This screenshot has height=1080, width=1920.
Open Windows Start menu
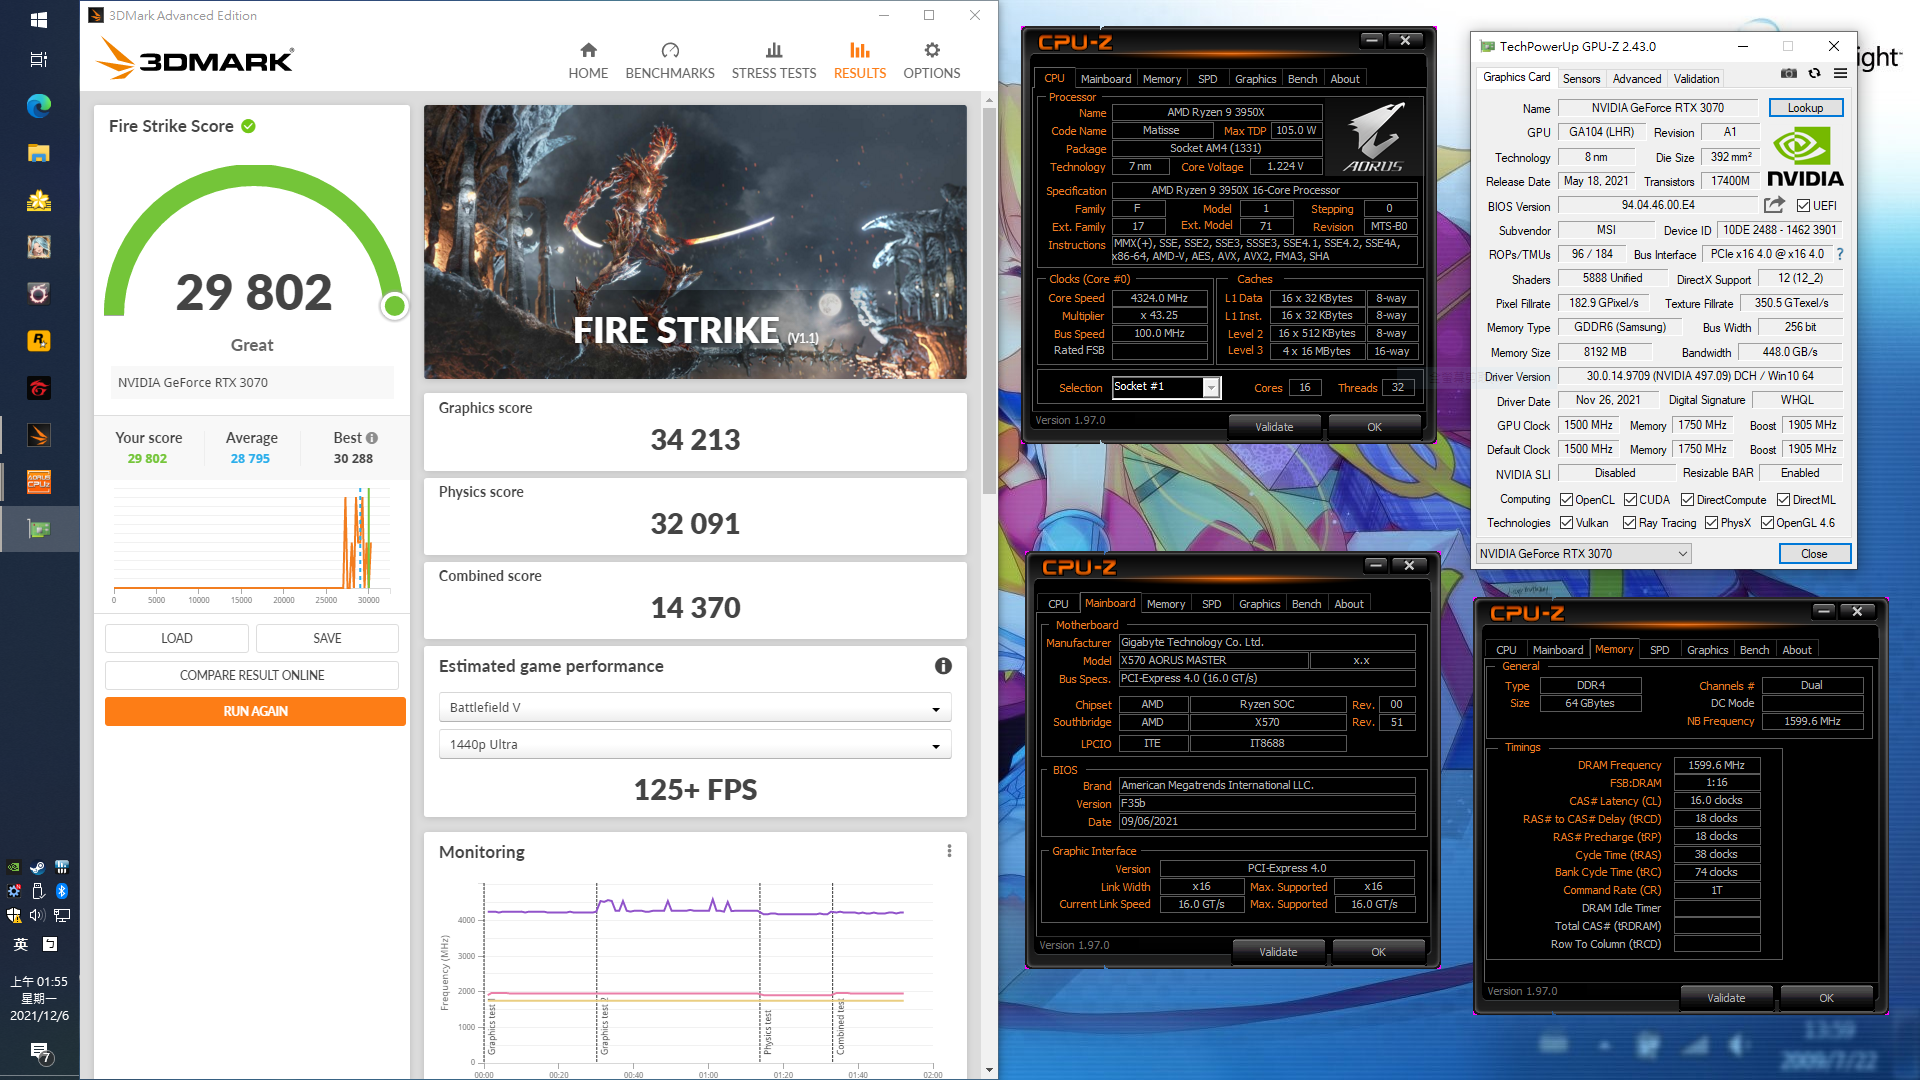(x=39, y=19)
